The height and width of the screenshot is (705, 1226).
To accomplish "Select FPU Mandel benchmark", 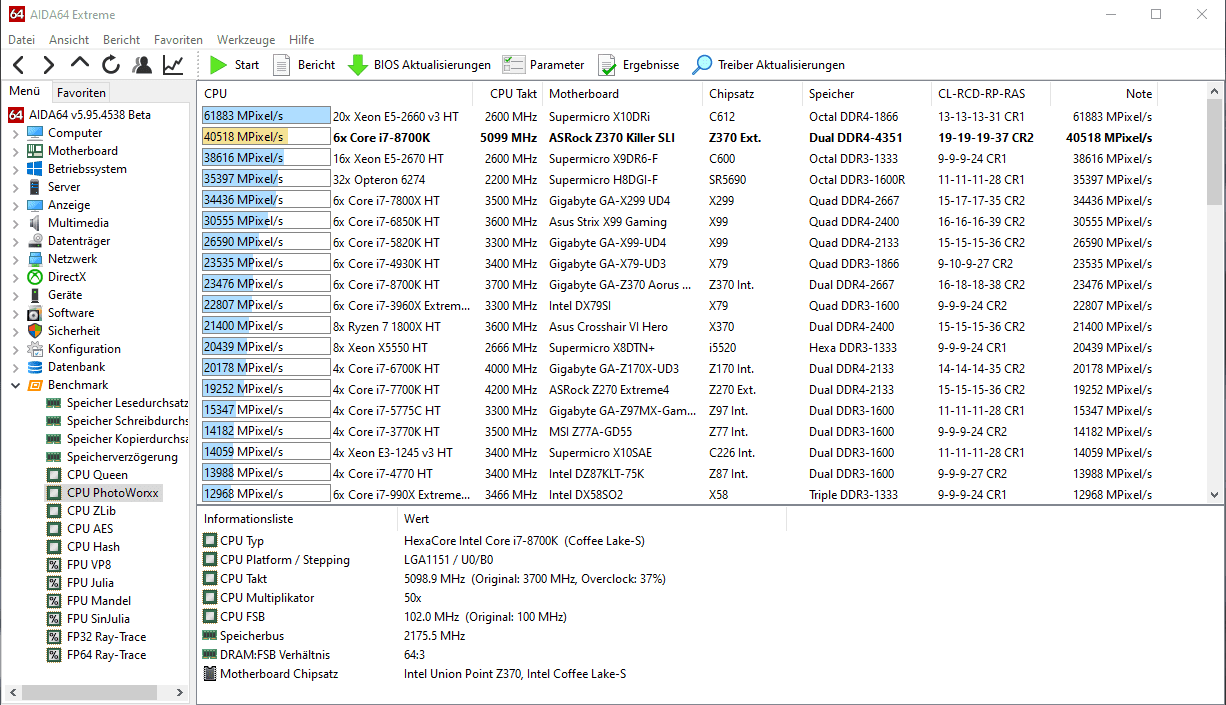I will coord(88,601).
